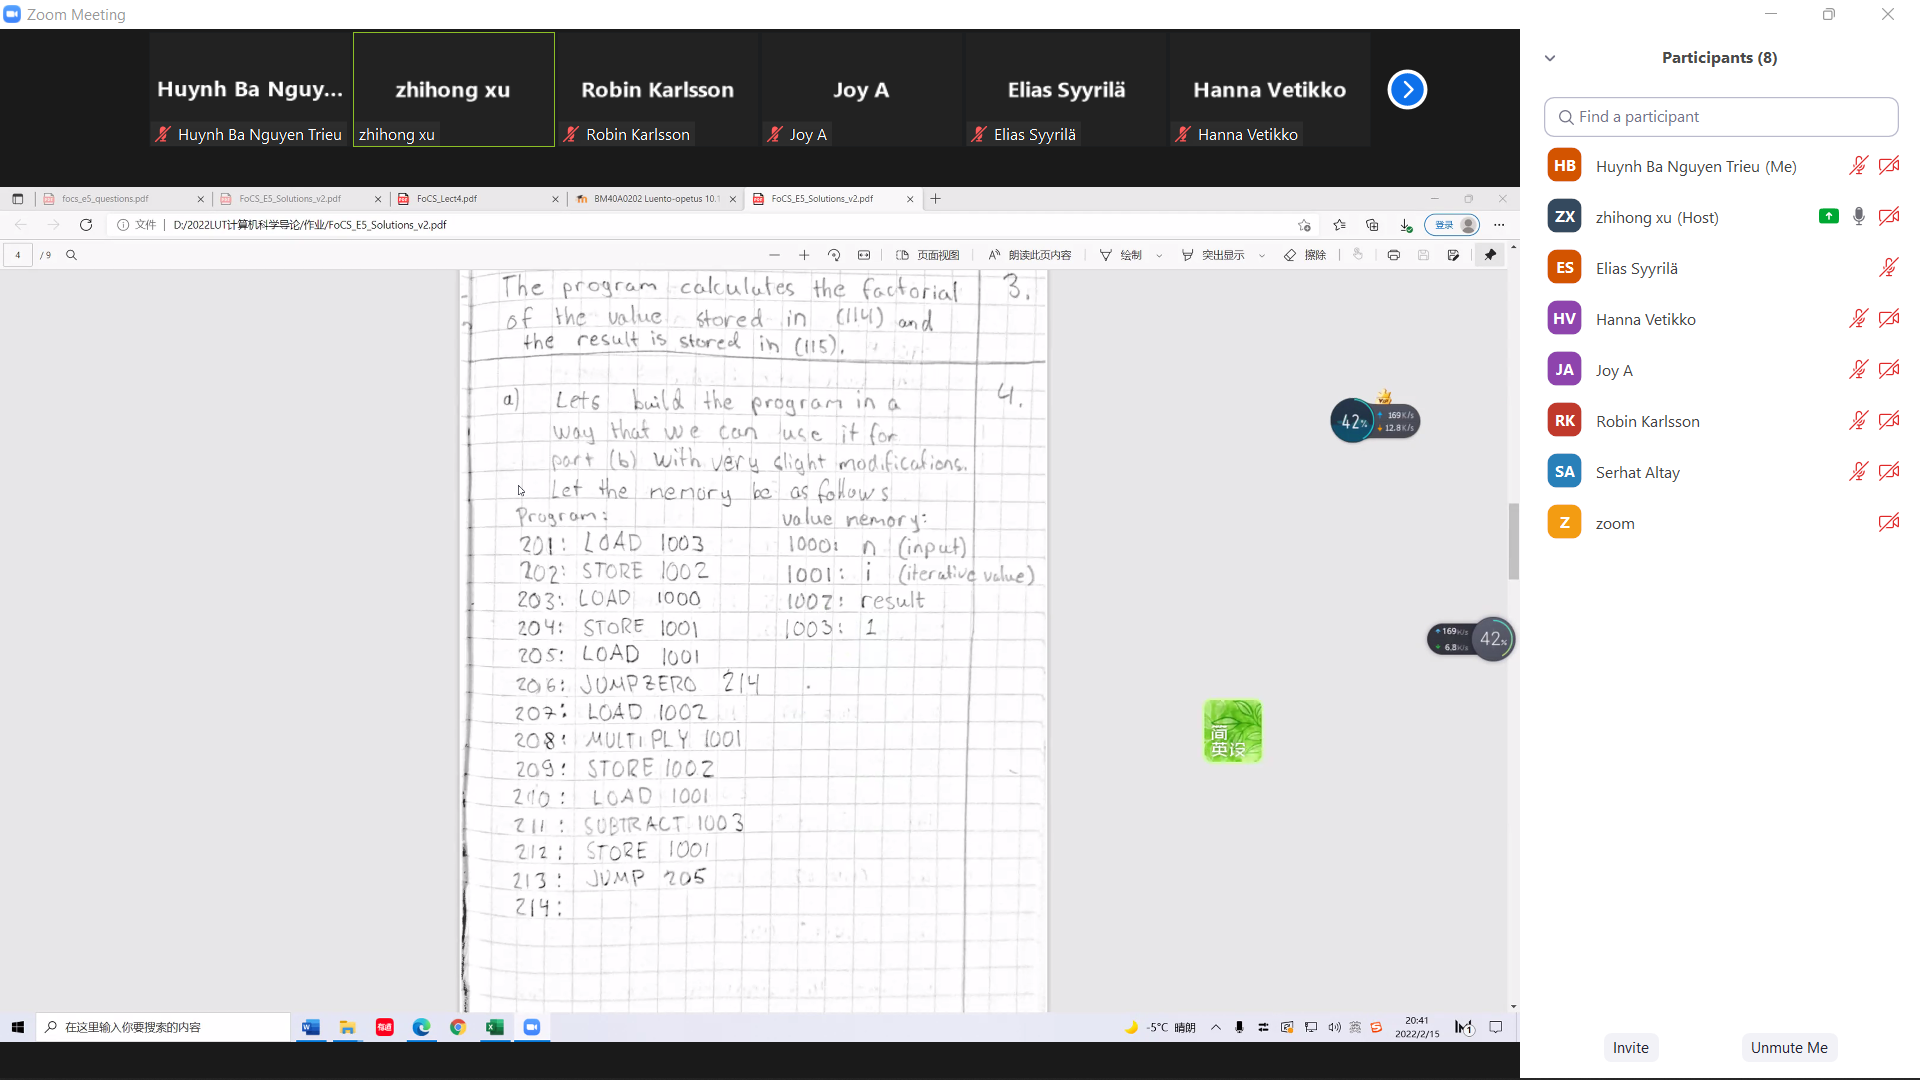This screenshot has height=1080, width=1920.
Task: Open the highlight tool dropdown arrow
Action: pos(1262,256)
